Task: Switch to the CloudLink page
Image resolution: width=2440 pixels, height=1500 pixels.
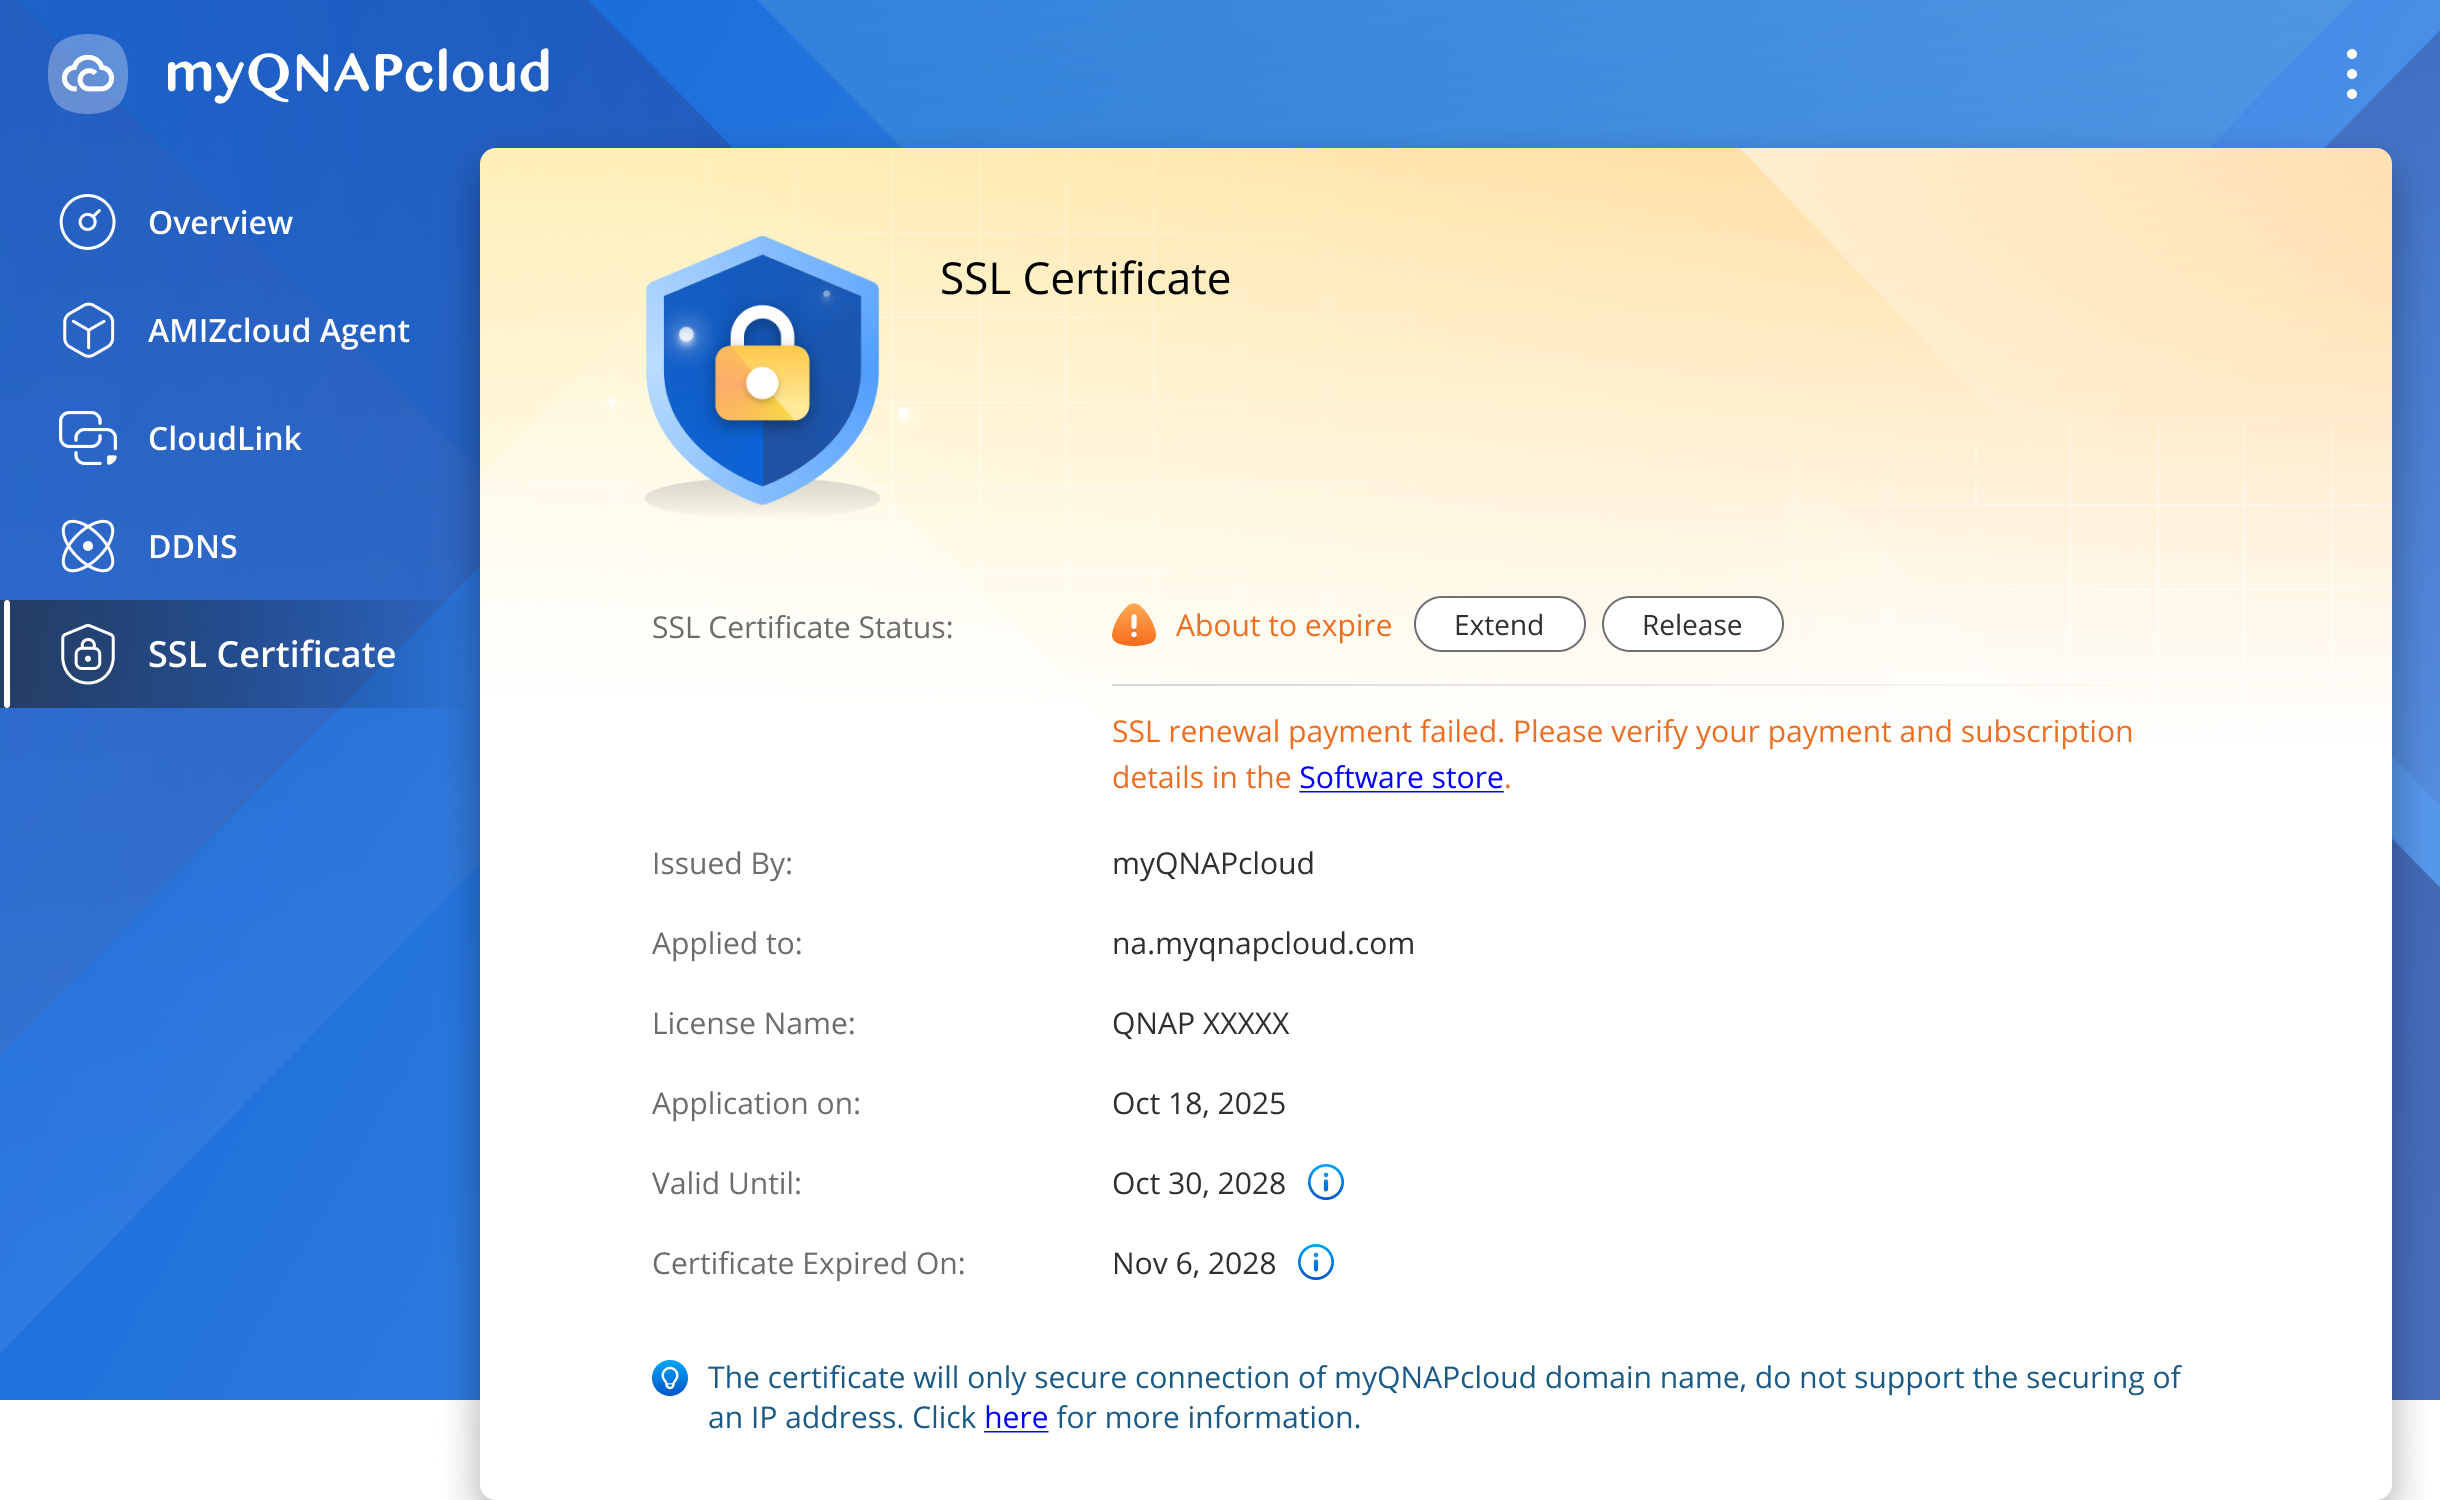Action: coord(224,438)
